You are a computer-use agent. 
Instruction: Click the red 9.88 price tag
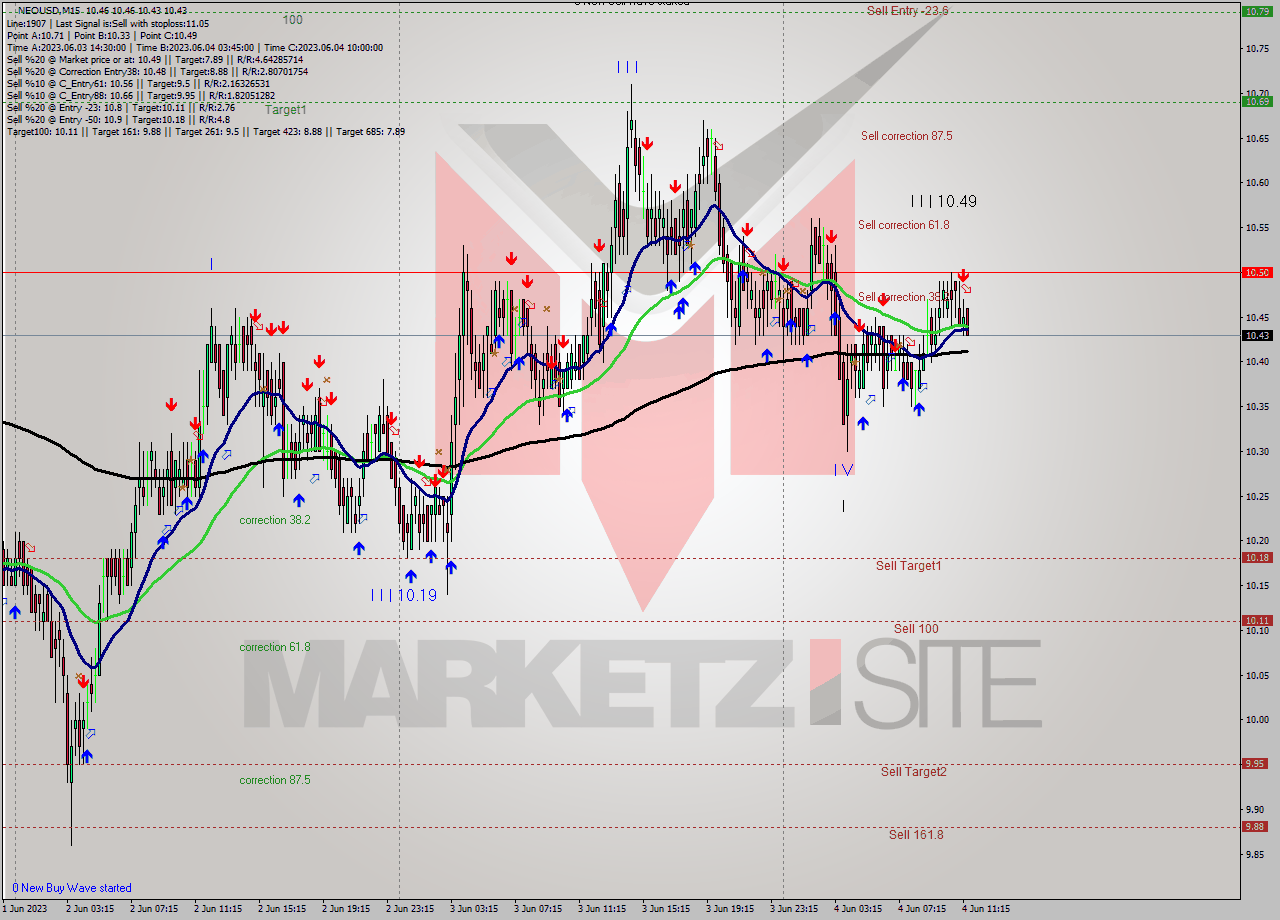coord(1257,827)
